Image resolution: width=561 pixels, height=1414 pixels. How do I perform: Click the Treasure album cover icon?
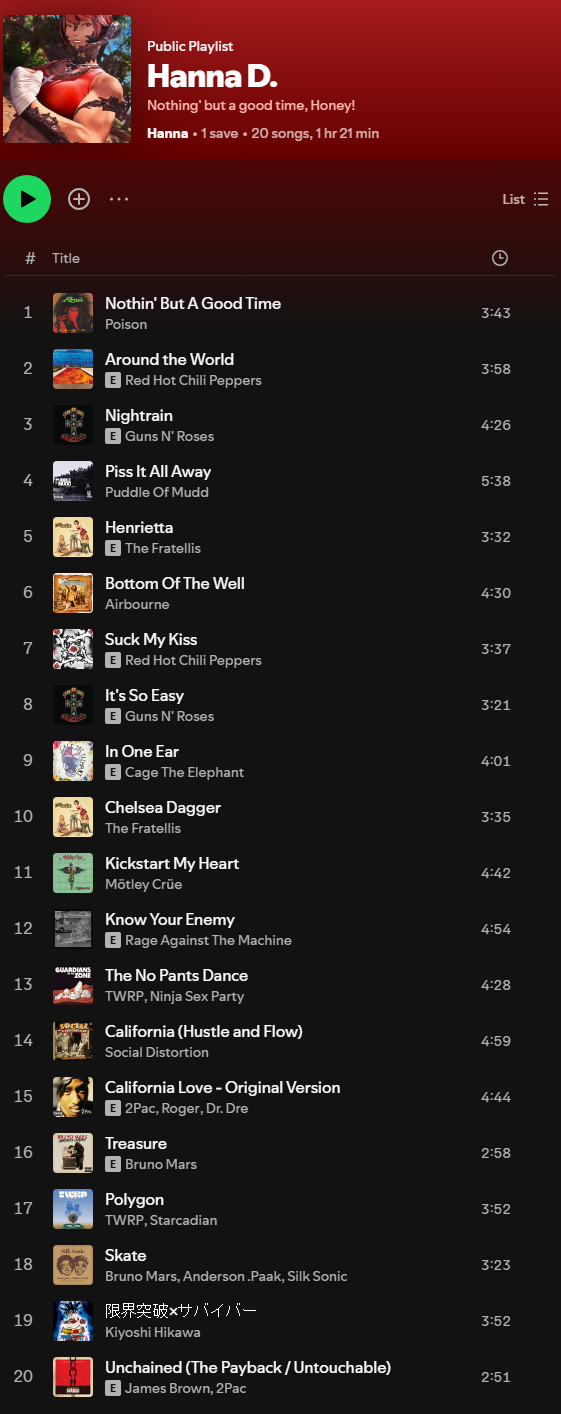click(x=73, y=1153)
